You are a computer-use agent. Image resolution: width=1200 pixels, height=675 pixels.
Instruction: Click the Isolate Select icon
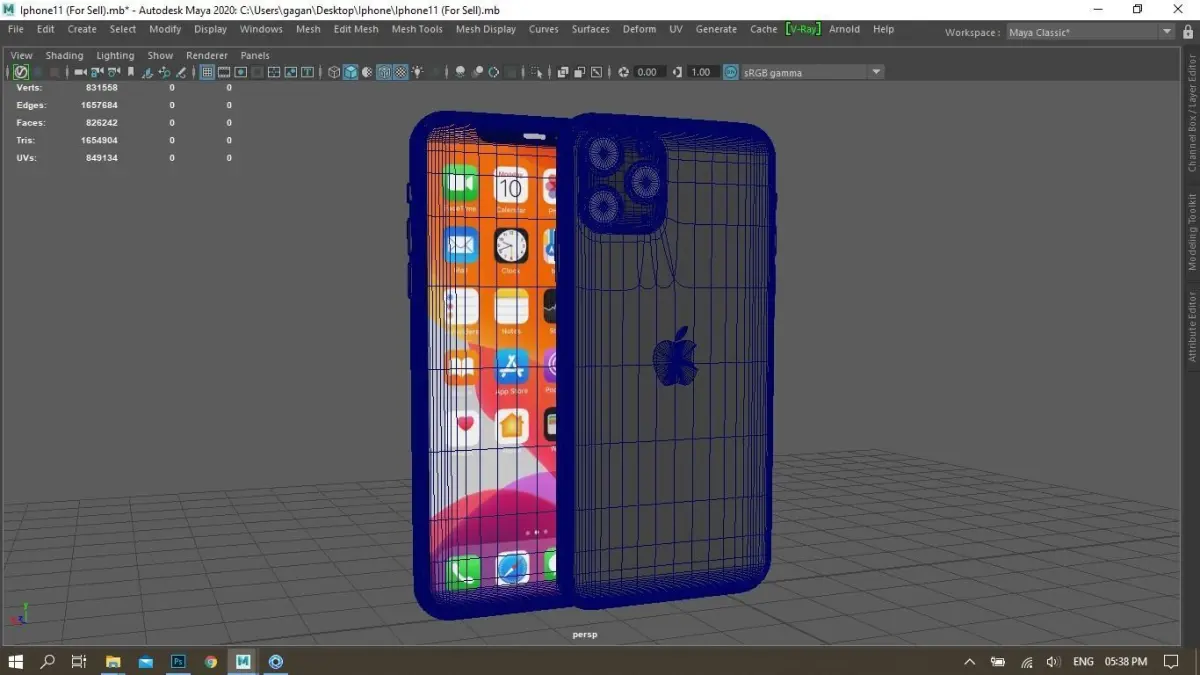pos(536,72)
